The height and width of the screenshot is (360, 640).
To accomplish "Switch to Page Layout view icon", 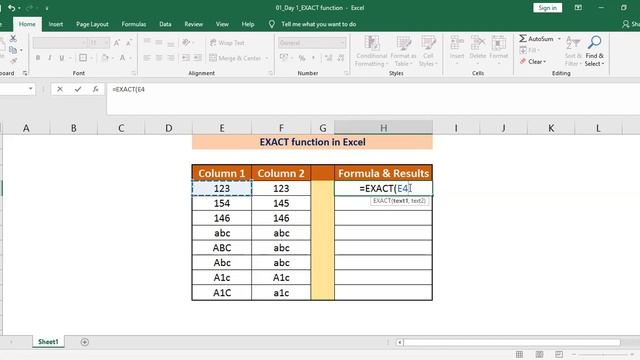I will coord(539,354).
